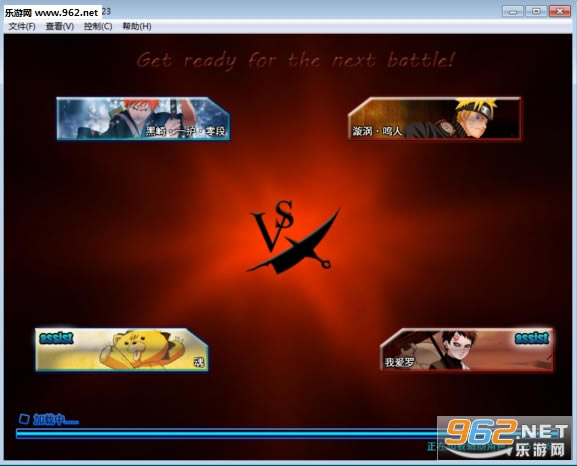The image size is (577, 466).
Task: Click the assist badge on Kon's card
Action: (x=56, y=338)
